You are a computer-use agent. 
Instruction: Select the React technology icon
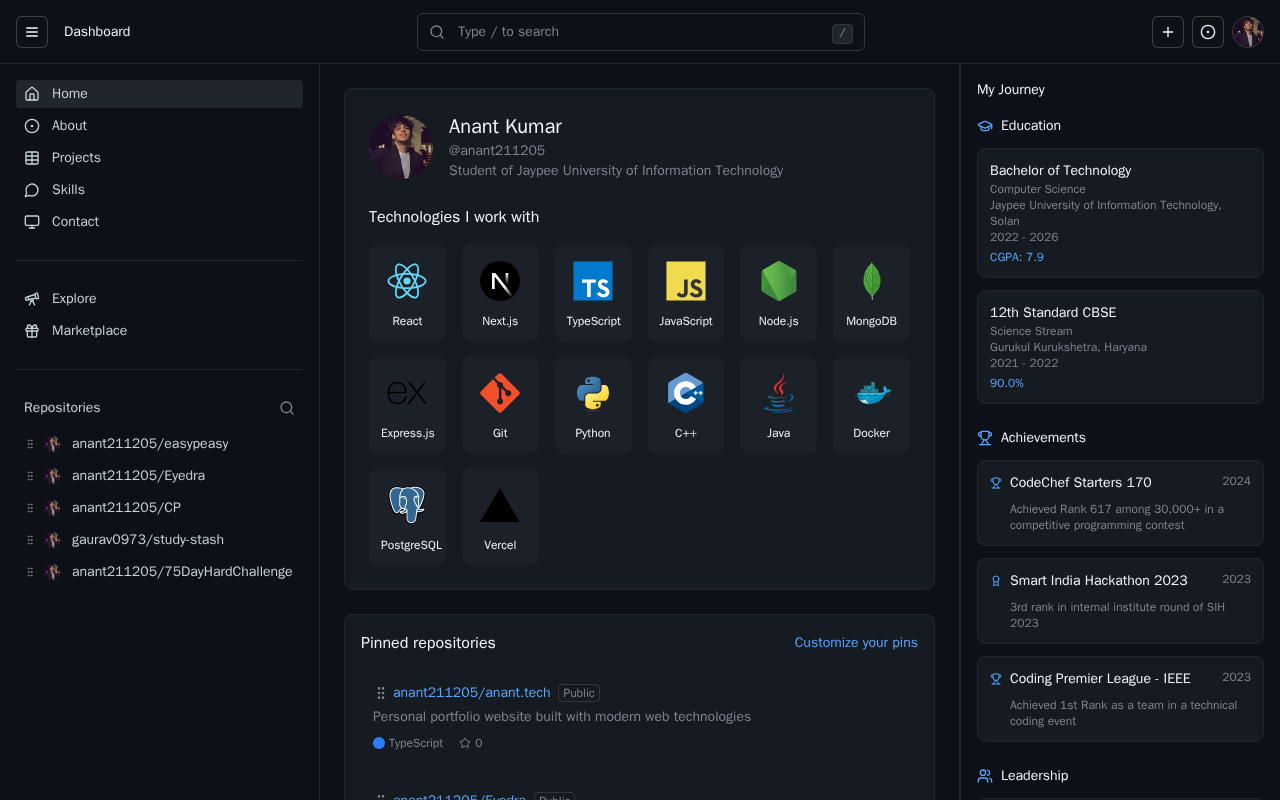coord(407,281)
